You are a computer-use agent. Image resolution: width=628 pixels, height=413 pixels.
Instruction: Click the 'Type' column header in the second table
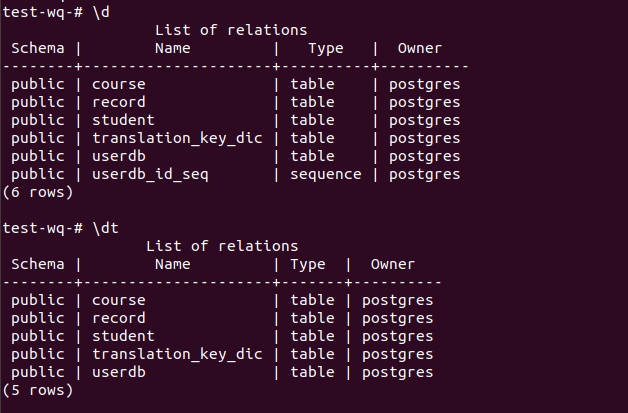[x=308, y=265]
